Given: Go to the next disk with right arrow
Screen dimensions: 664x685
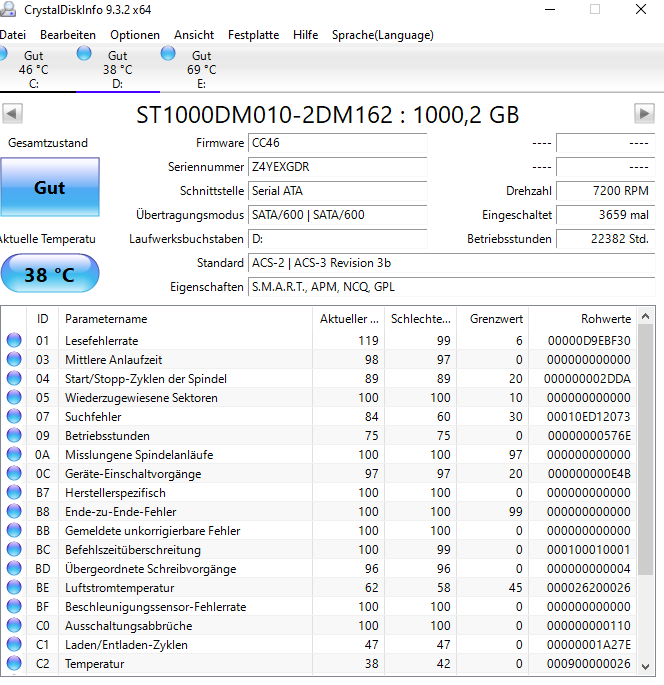Looking at the screenshot, I should [x=644, y=114].
